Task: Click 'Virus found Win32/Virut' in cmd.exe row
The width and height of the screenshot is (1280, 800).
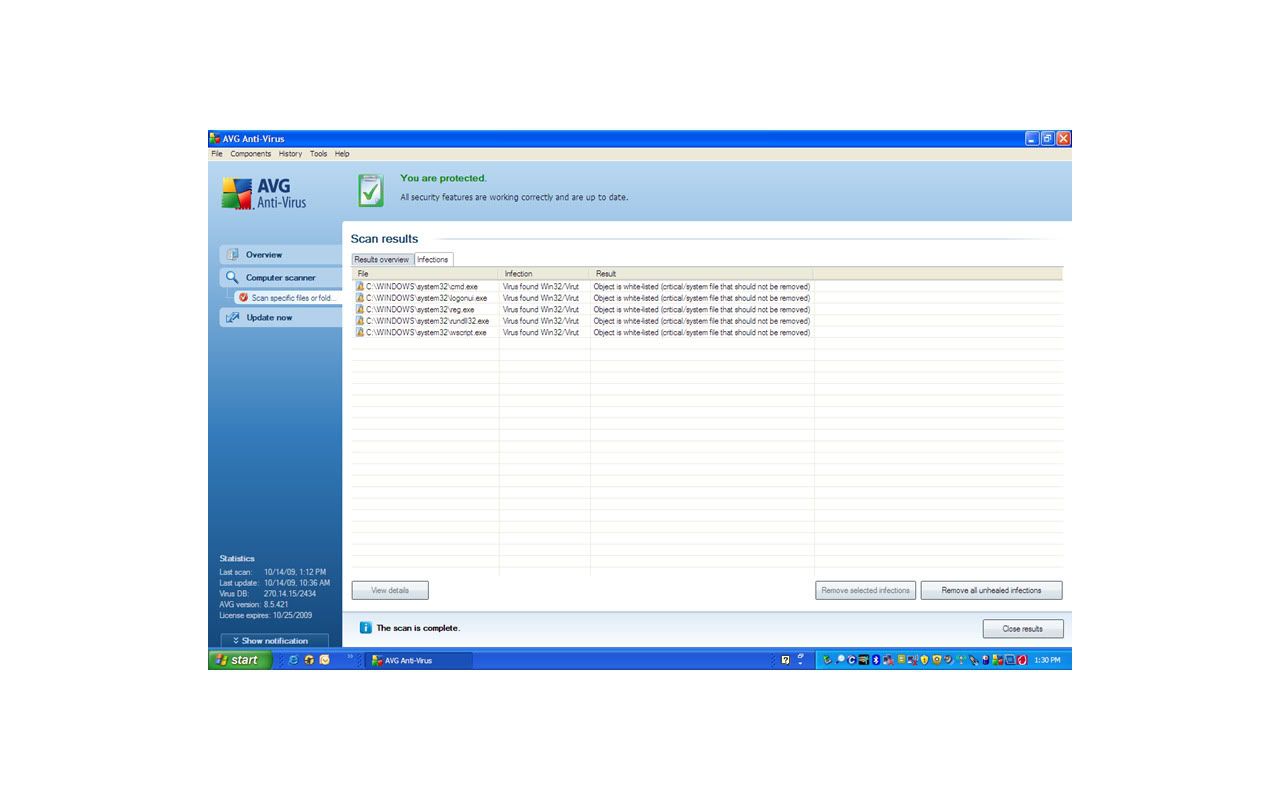Action: click(x=541, y=287)
